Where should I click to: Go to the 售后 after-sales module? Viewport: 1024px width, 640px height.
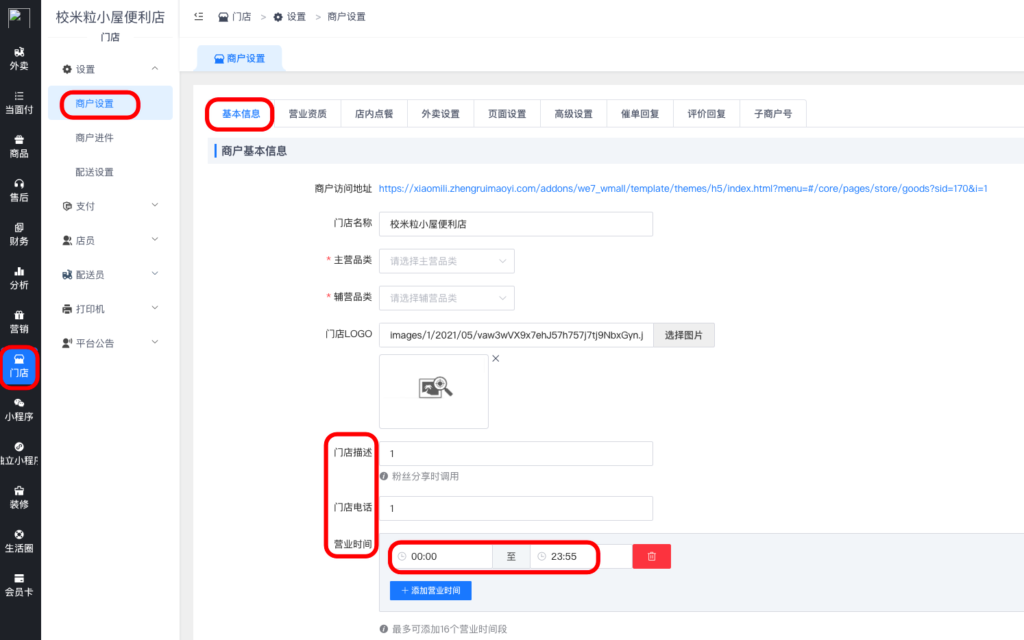point(20,190)
